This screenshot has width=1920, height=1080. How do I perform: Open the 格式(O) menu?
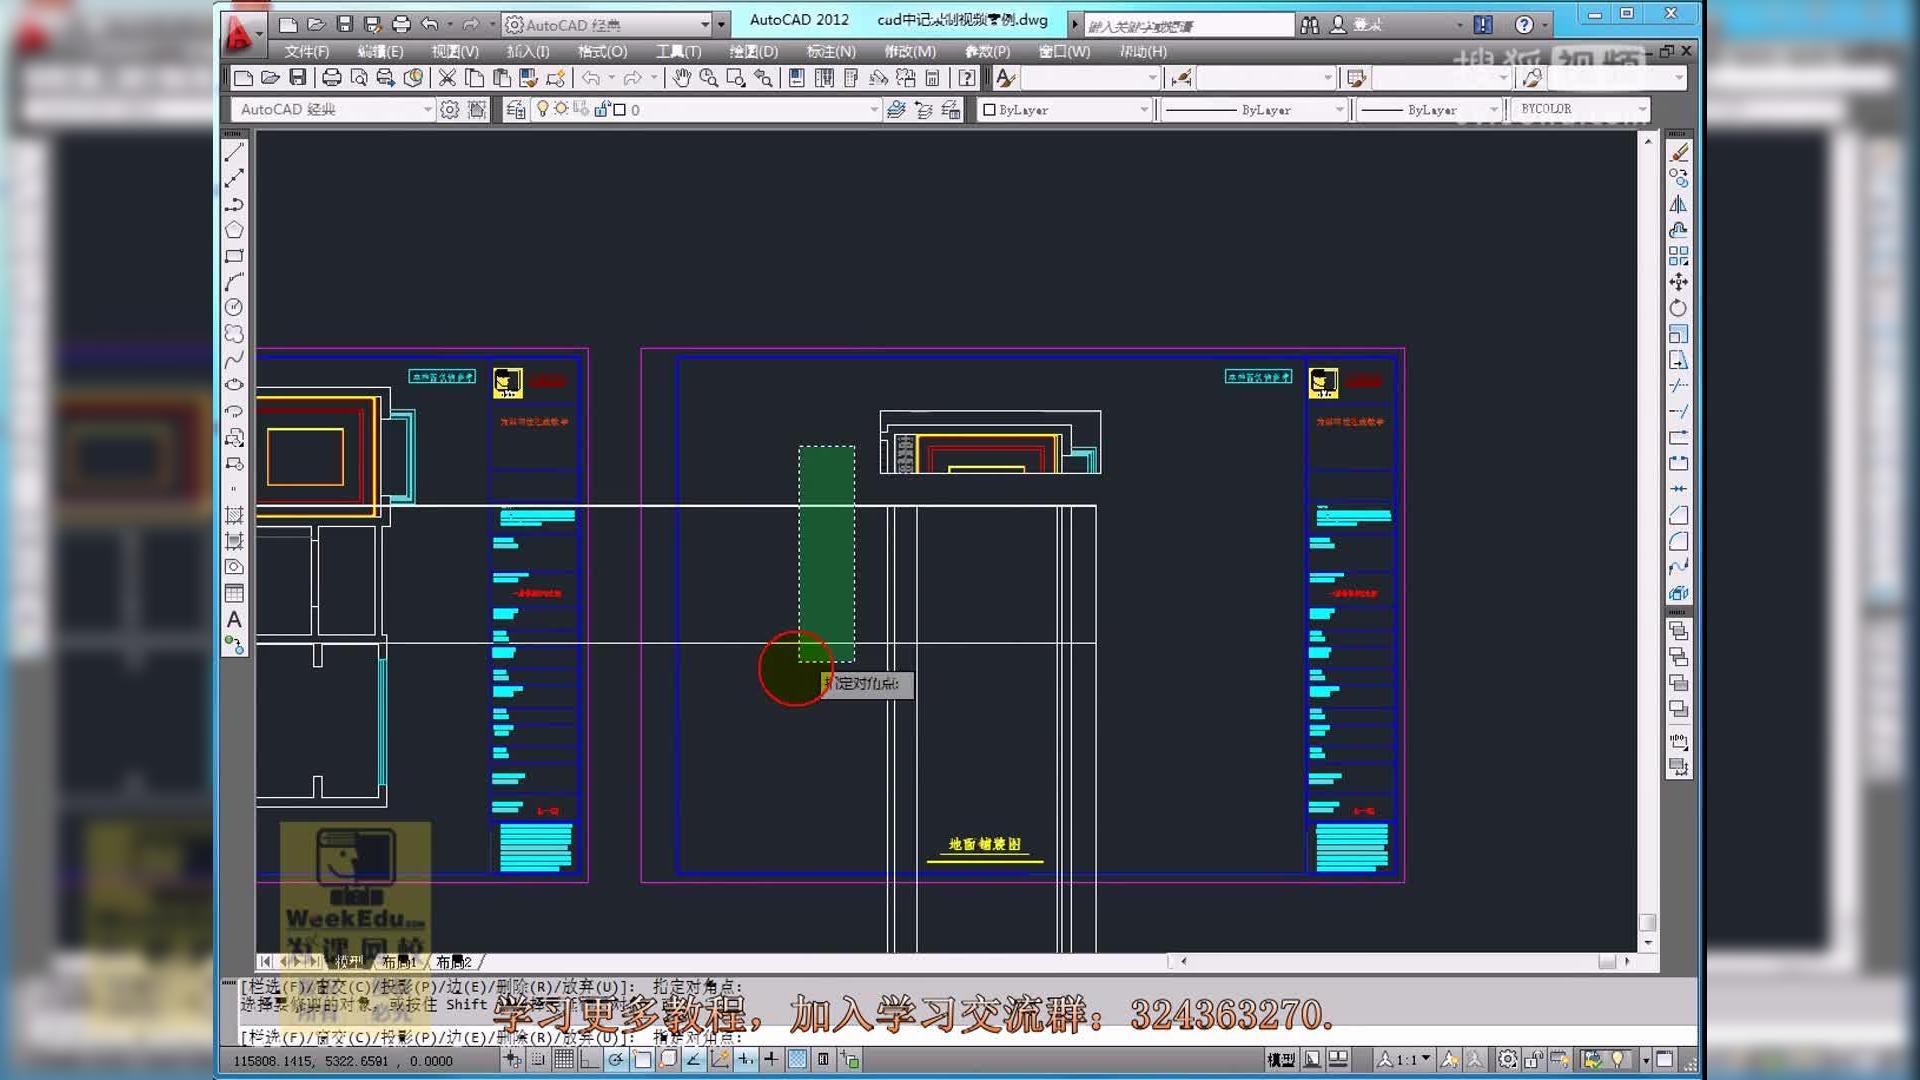click(602, 51)
